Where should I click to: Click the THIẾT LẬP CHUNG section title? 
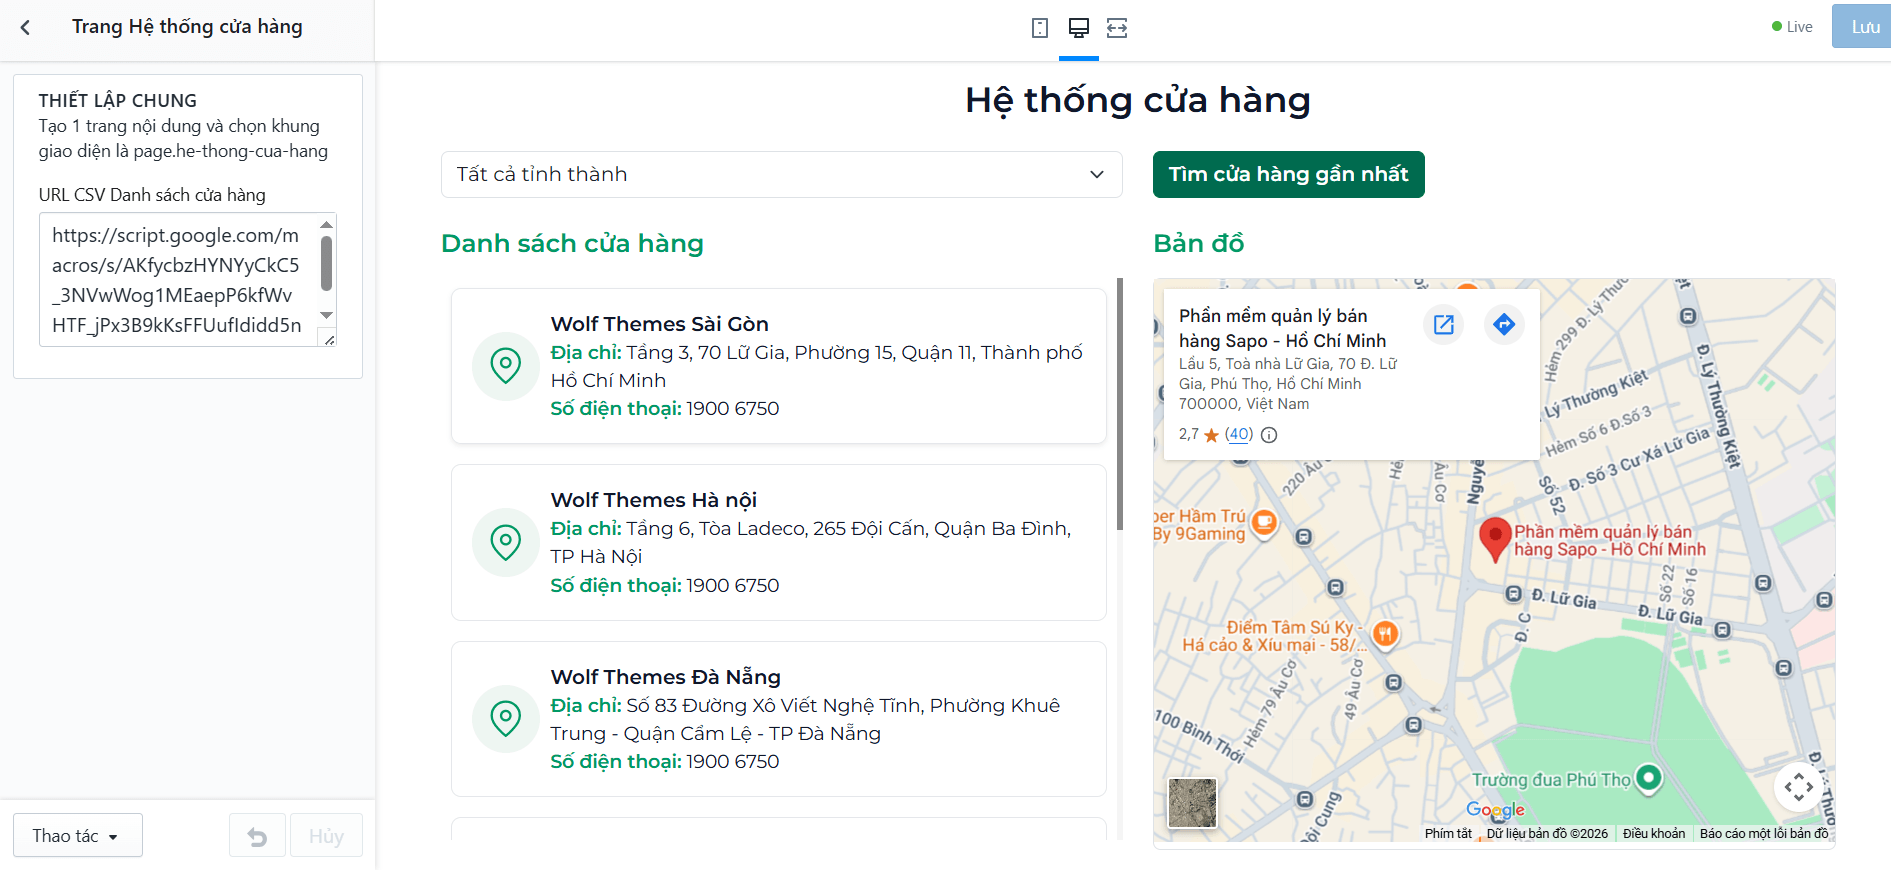118,101
